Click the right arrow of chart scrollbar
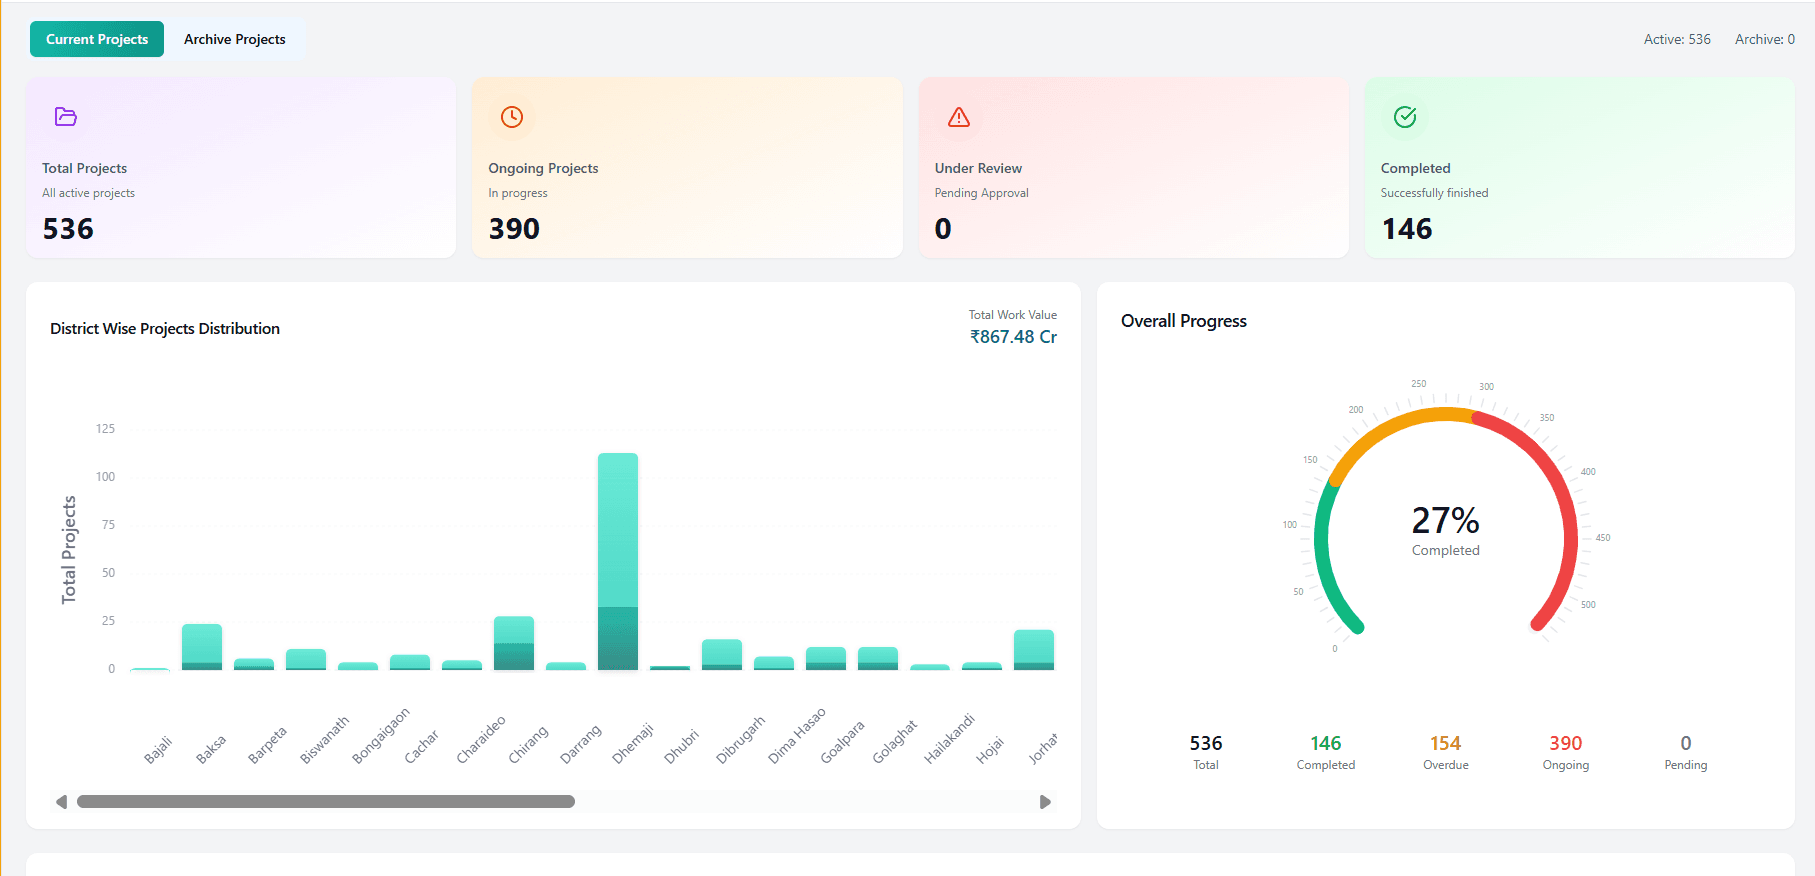This screenshot has height=876, width=1815. 1045,802
